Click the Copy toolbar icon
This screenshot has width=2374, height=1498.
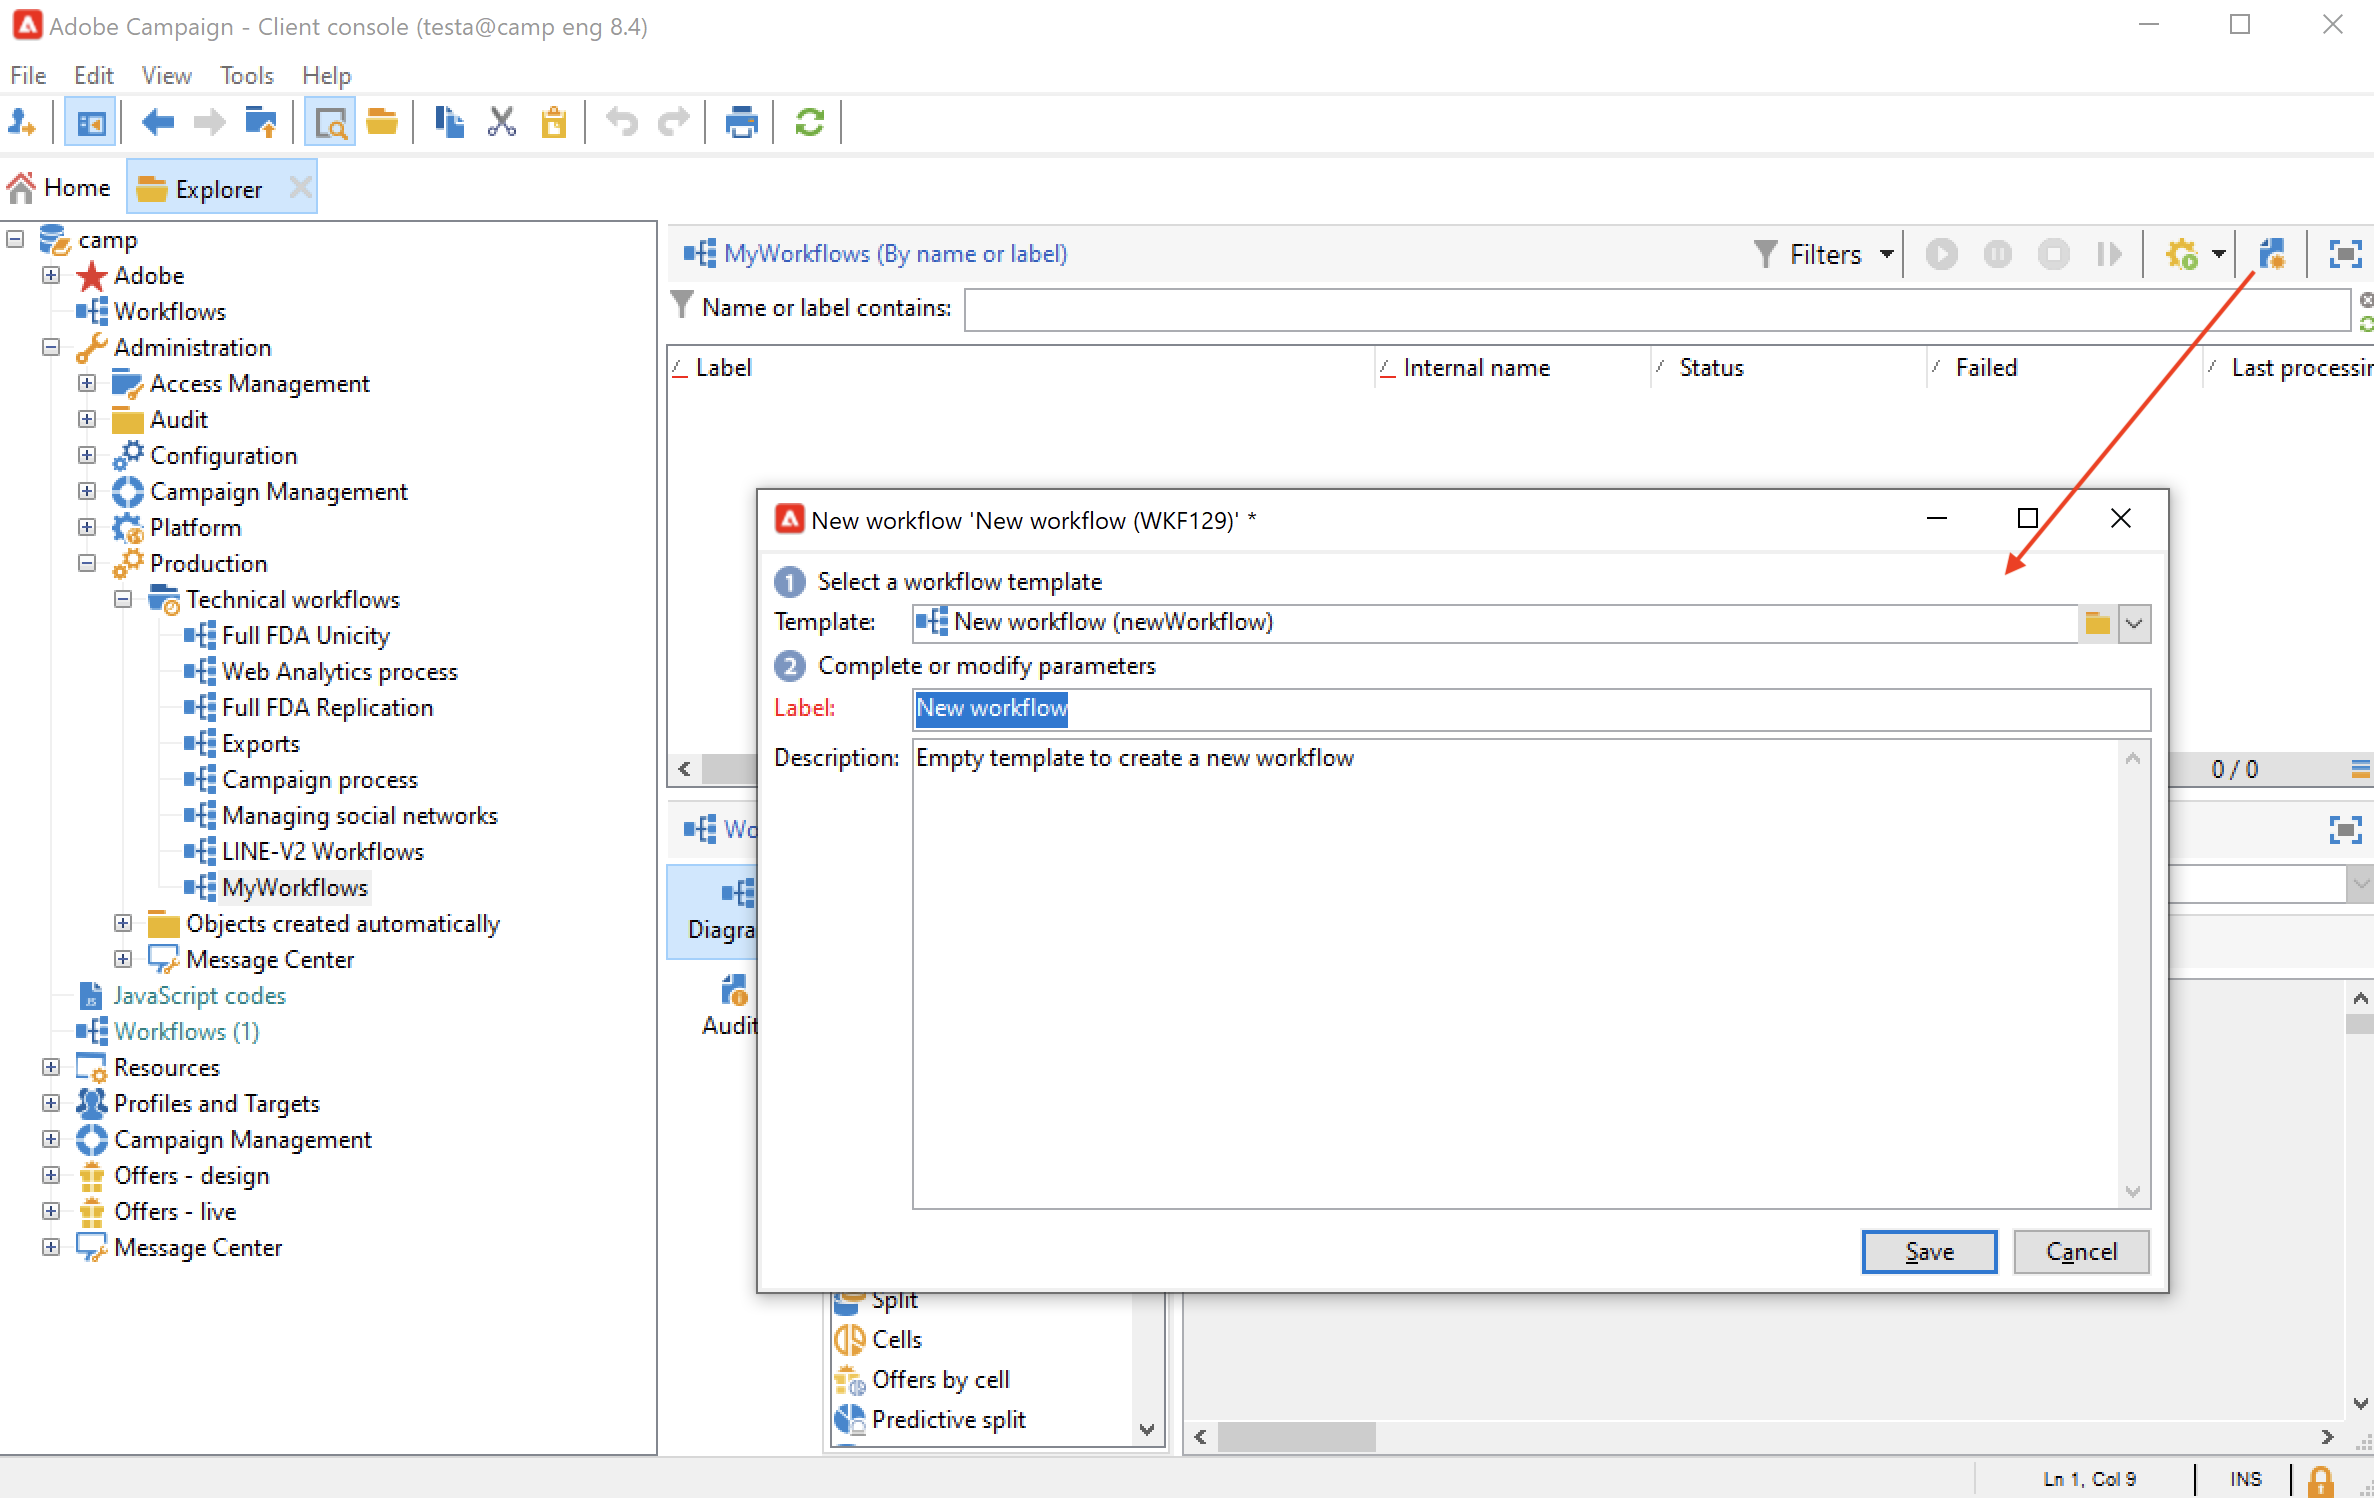click(449, 123)
